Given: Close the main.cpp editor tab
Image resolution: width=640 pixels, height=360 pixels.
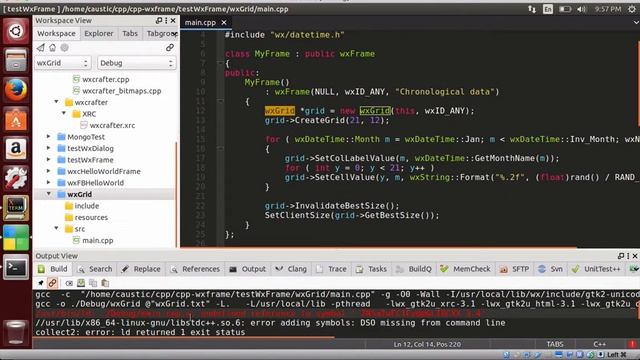Looking at the screenshot, I should coord(224,22).
